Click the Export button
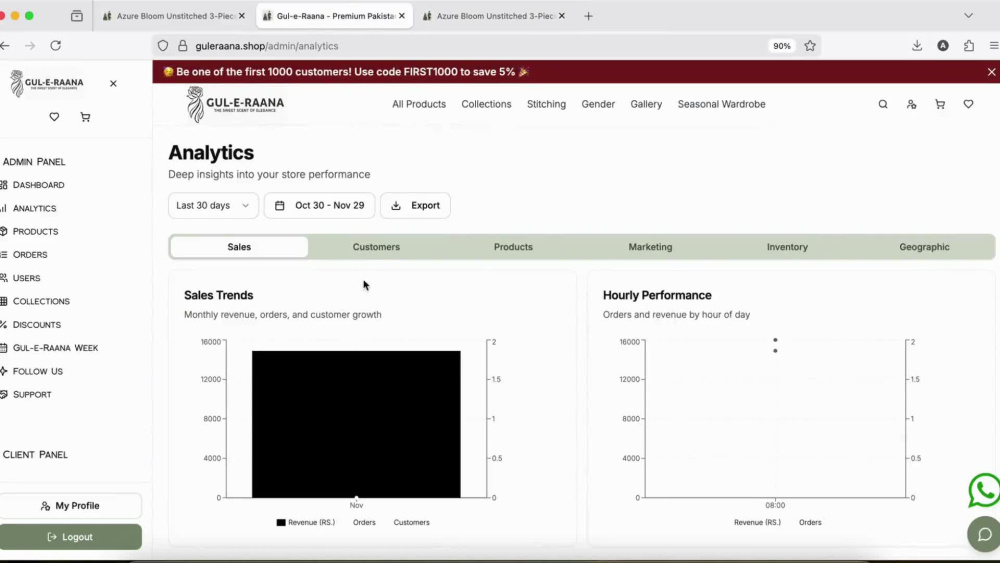 (x=415, y=205)
